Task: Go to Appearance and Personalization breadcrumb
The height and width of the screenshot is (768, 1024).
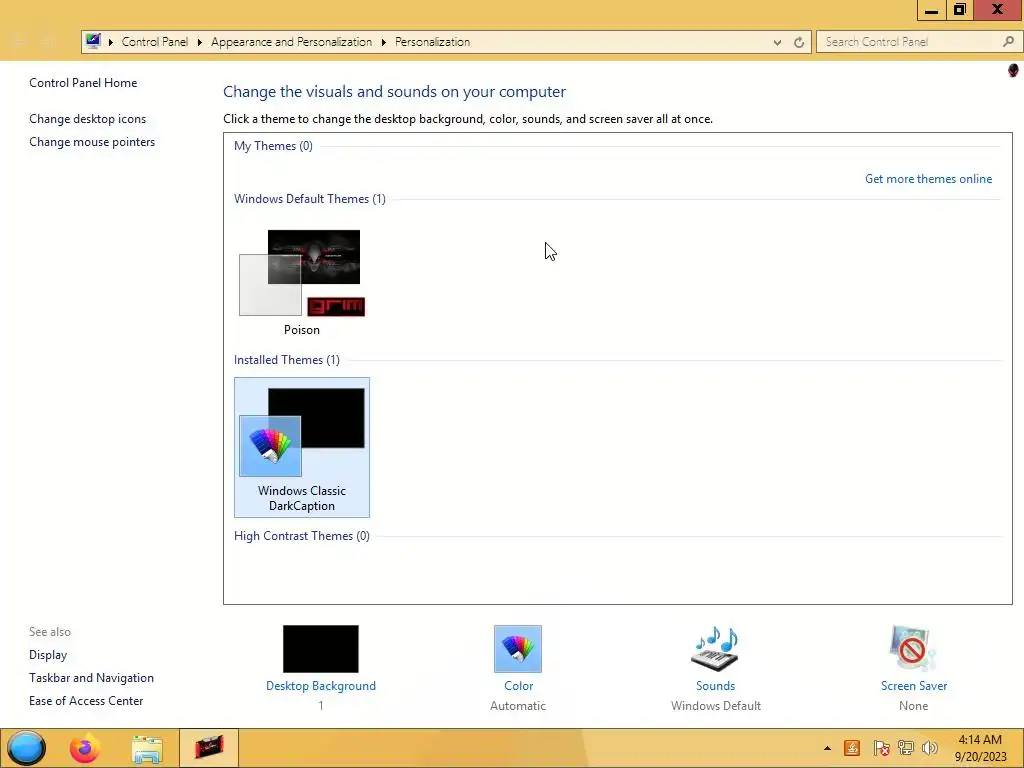Action: click(x=291, y=42)
